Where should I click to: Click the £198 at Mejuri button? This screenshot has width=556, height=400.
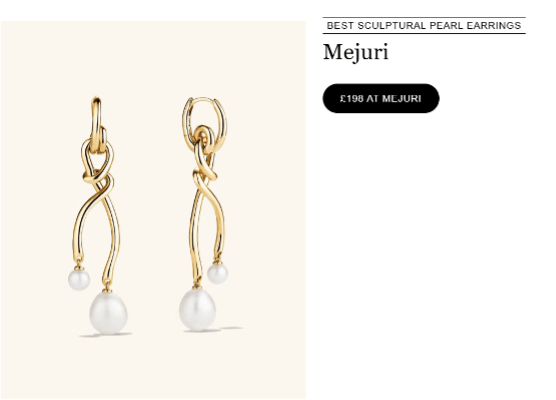coord(380,98)
